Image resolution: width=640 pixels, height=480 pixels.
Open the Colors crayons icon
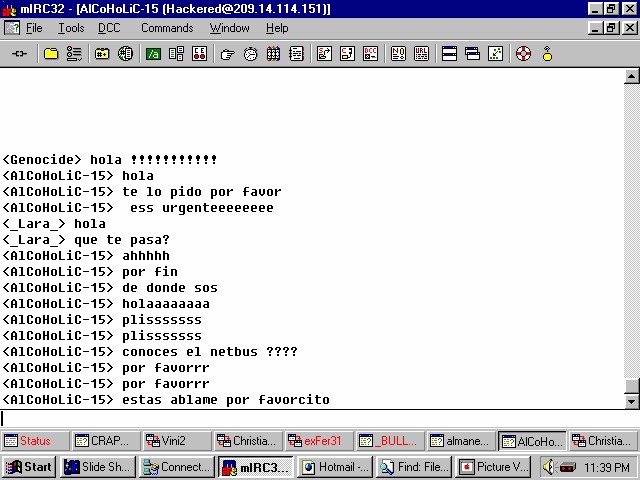(273, 54)
